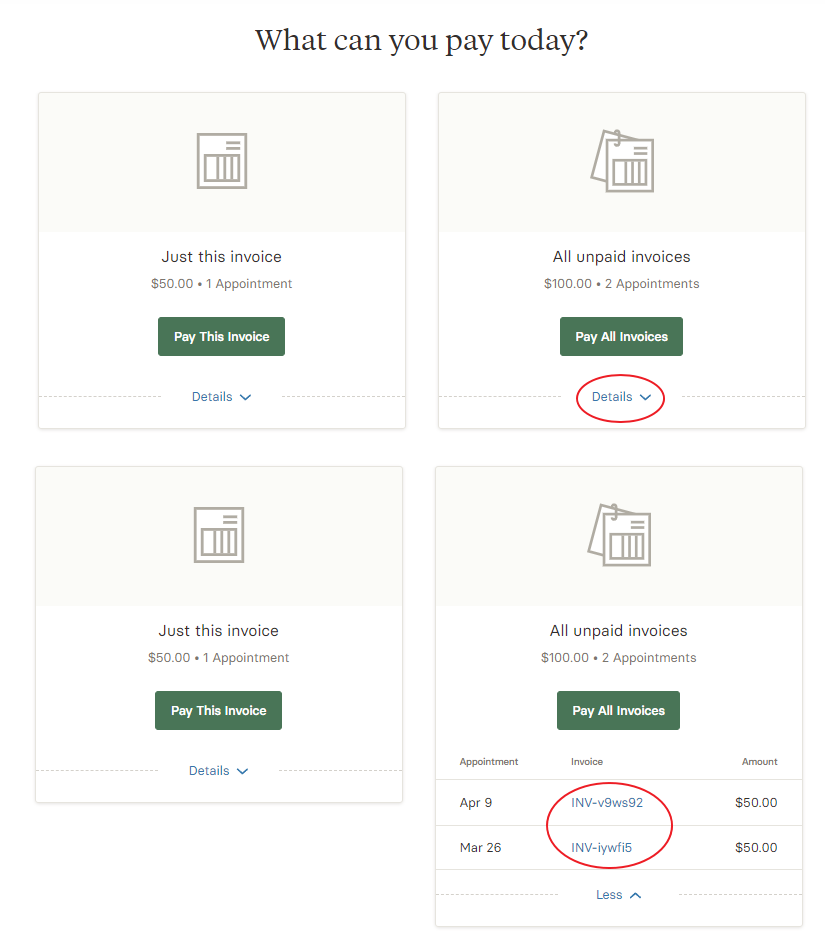This screenshot has height=943, width=825.
Task: Open invoice INV-v9ws92
Action: click(607, 802)
